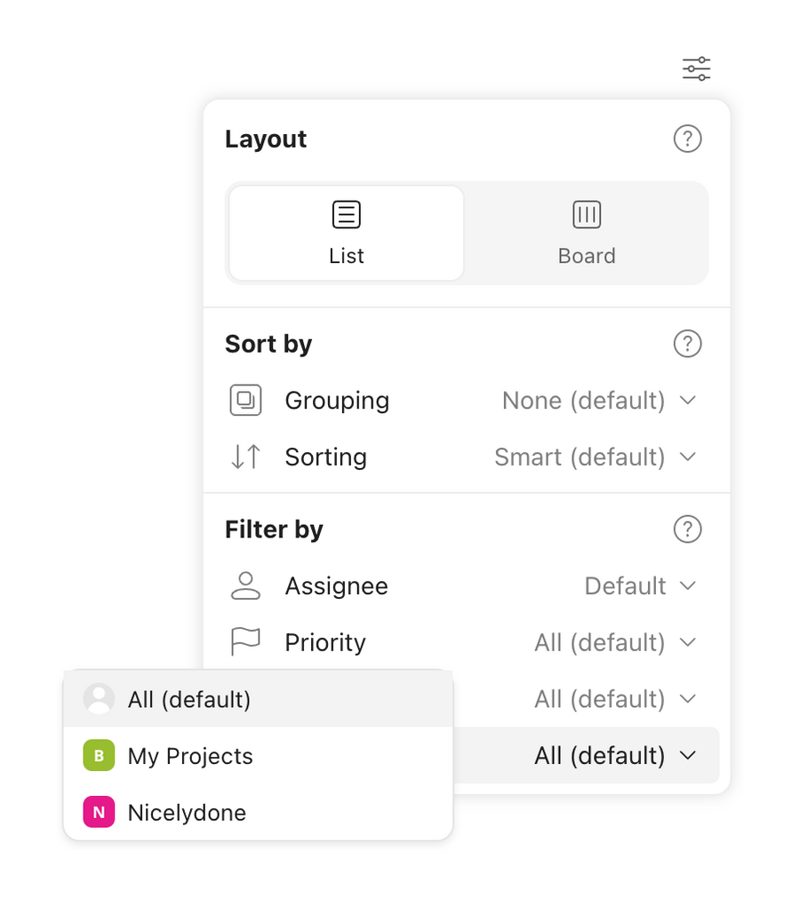800x907 pixels.
Task: Select the Board layout icon
Action: tap(586, 213)
